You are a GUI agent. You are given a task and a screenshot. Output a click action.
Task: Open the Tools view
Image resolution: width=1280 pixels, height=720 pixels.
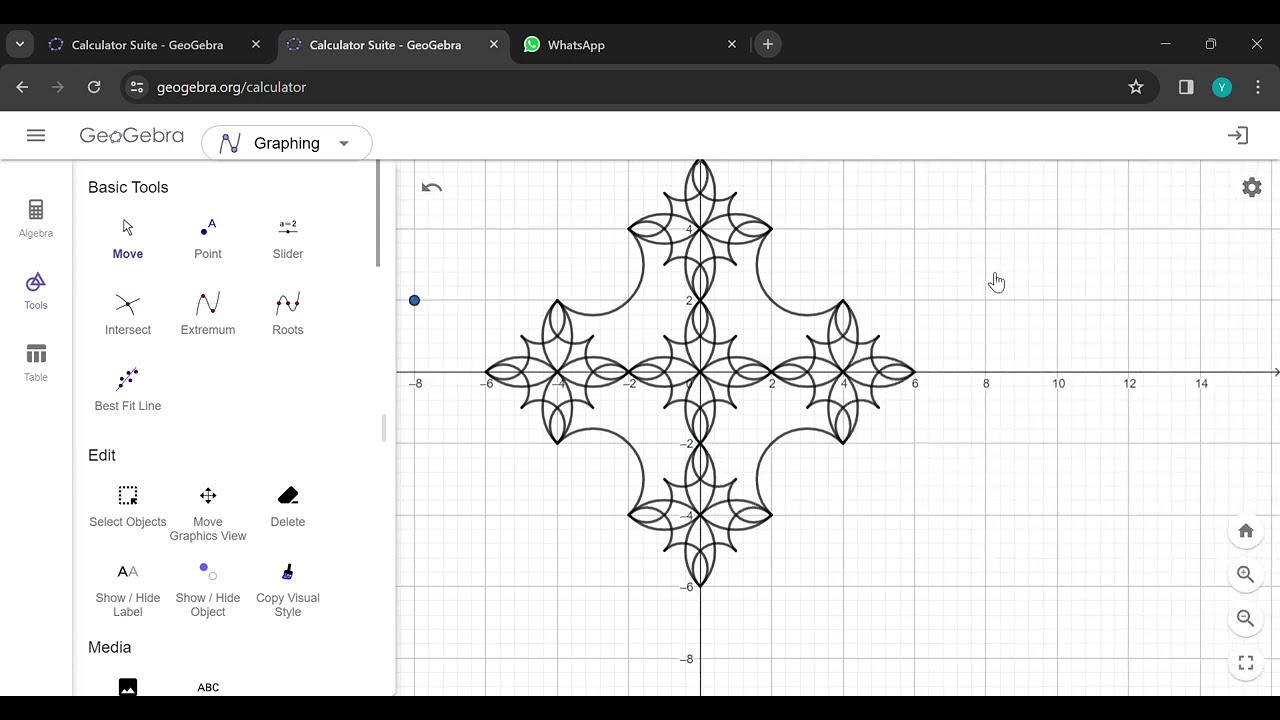click(36, 290)
